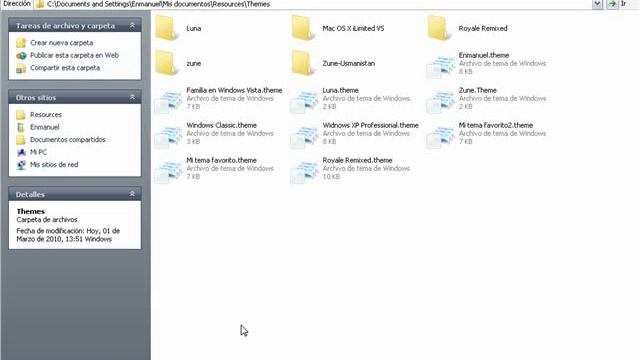This screenshot has height=360, width=640.
Task: Click the Otros sitios header title
Action: pyautogui.click(x=36, y=98)
